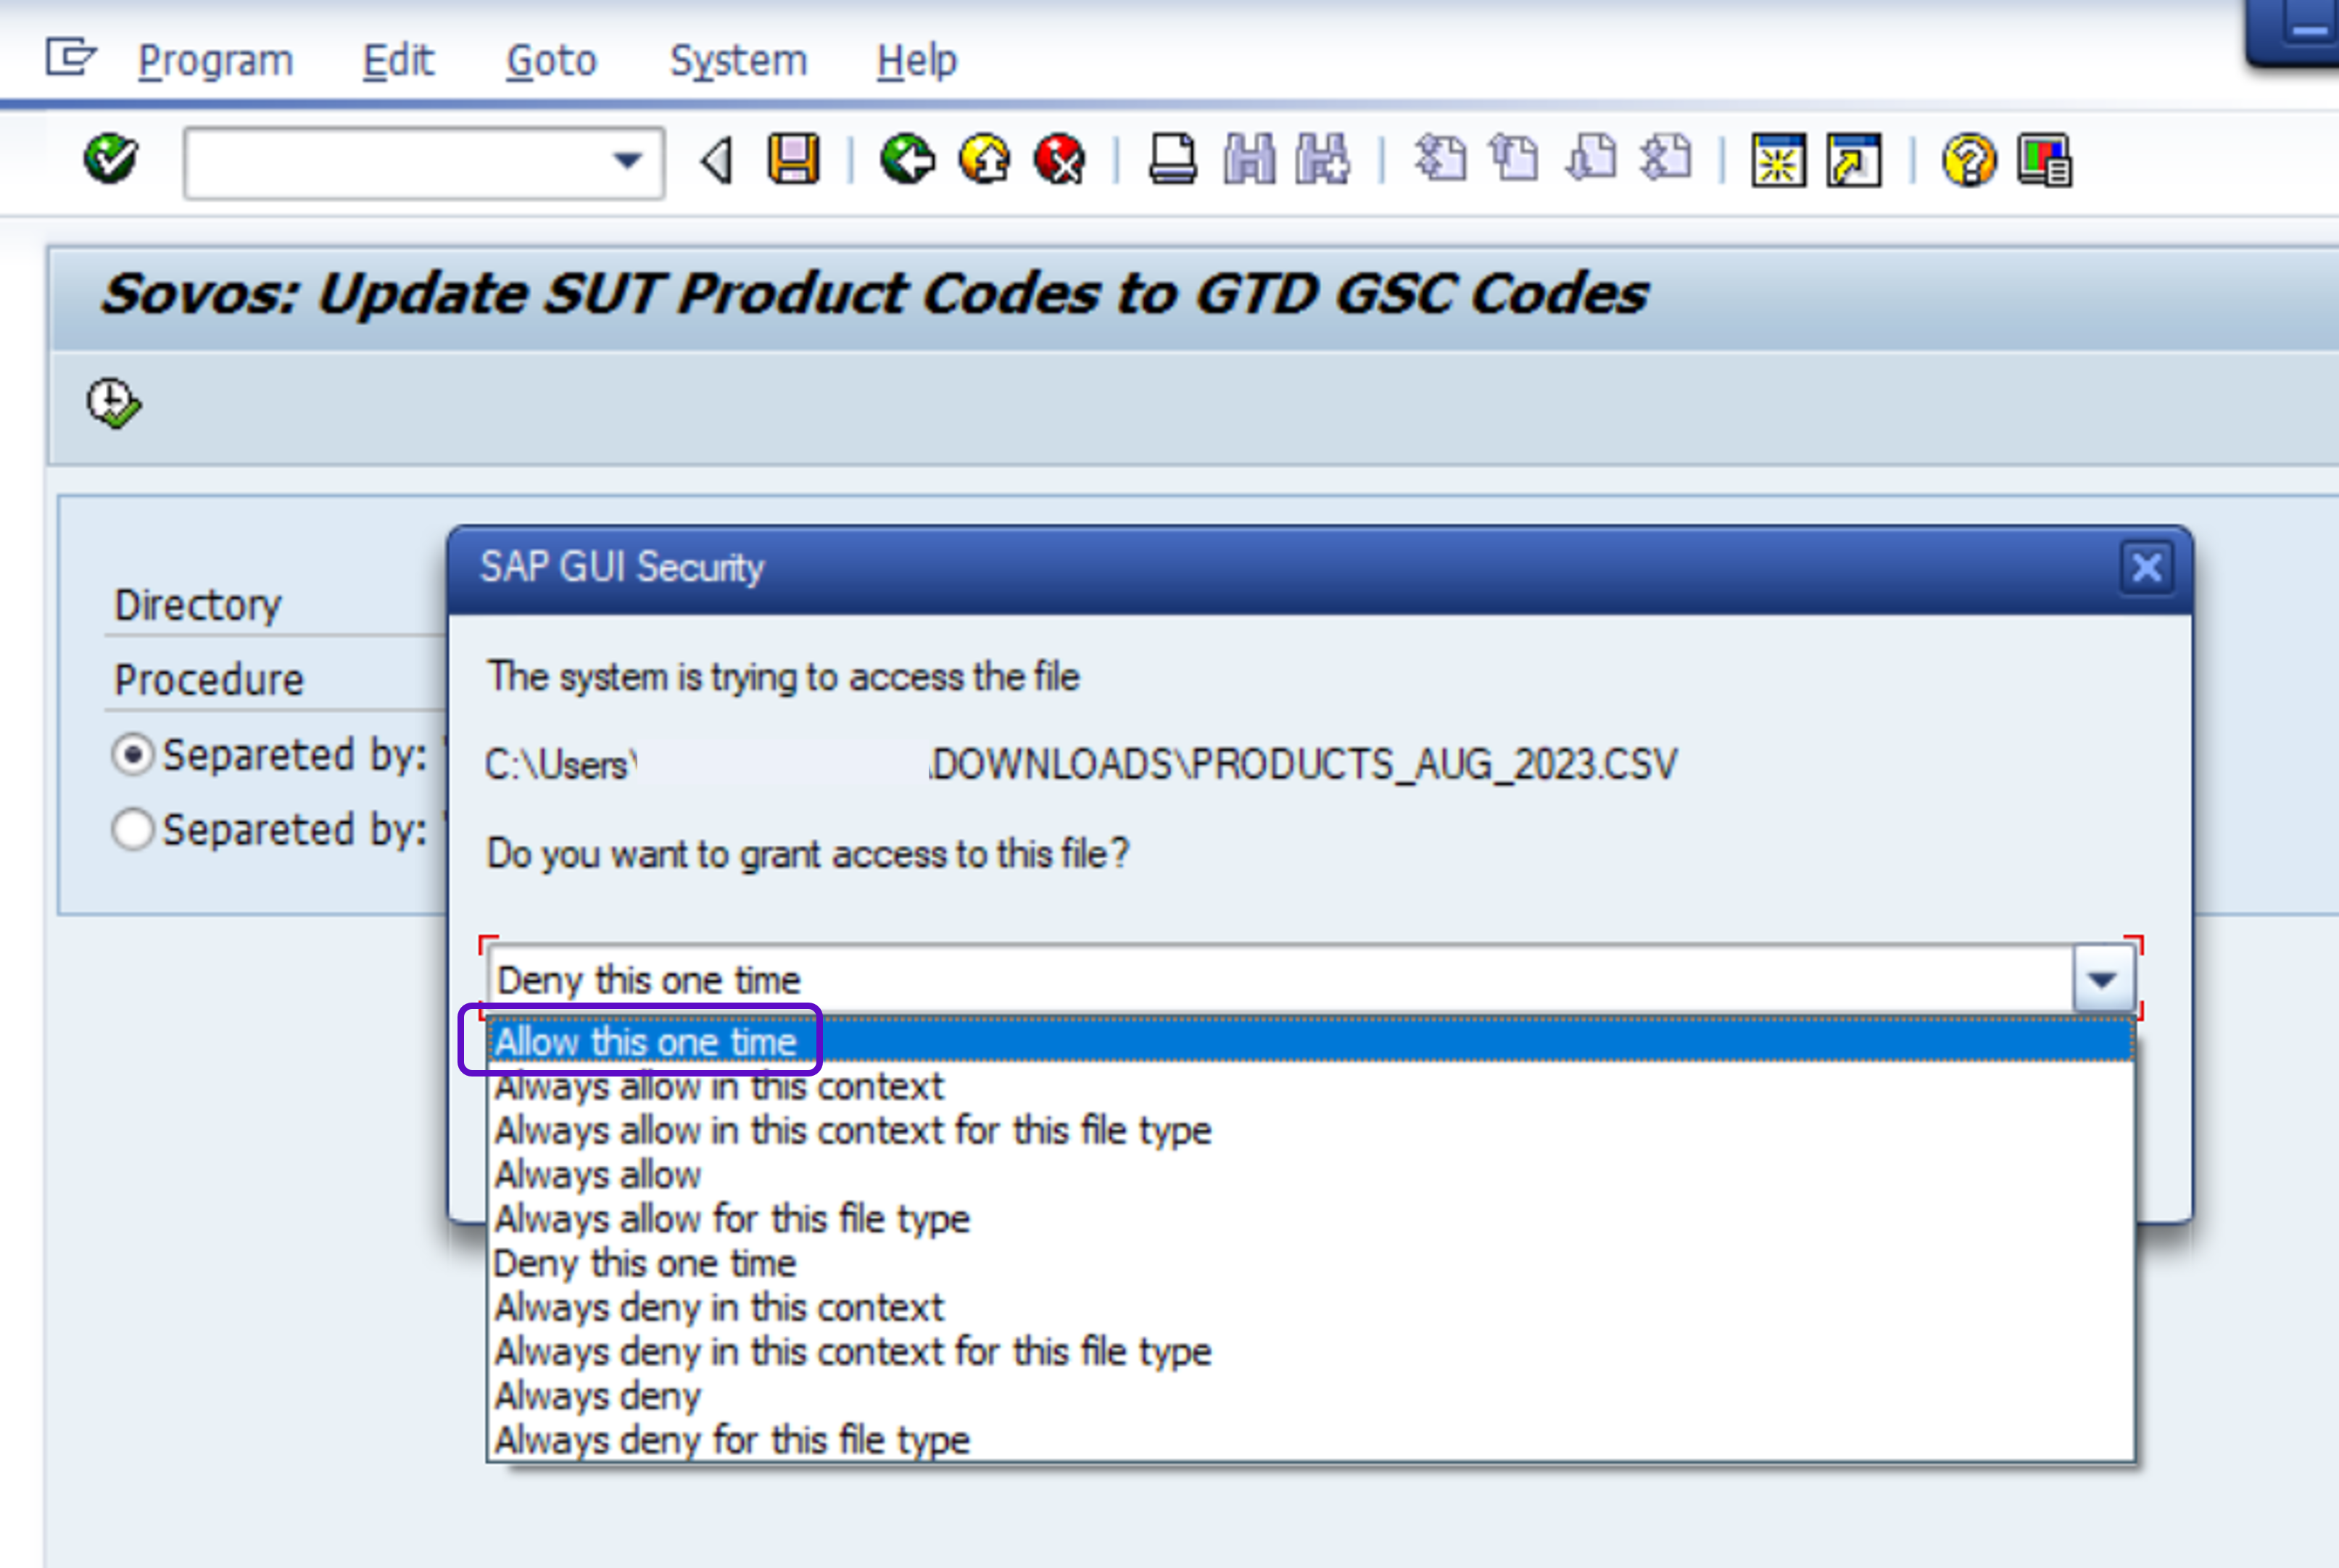Open the Program menu

[x=215, y=61]
